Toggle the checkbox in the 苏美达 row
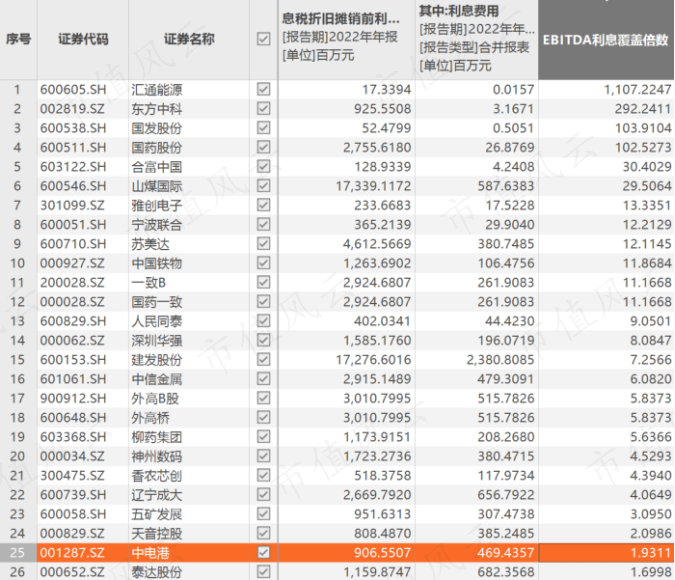 click(263, 244)
